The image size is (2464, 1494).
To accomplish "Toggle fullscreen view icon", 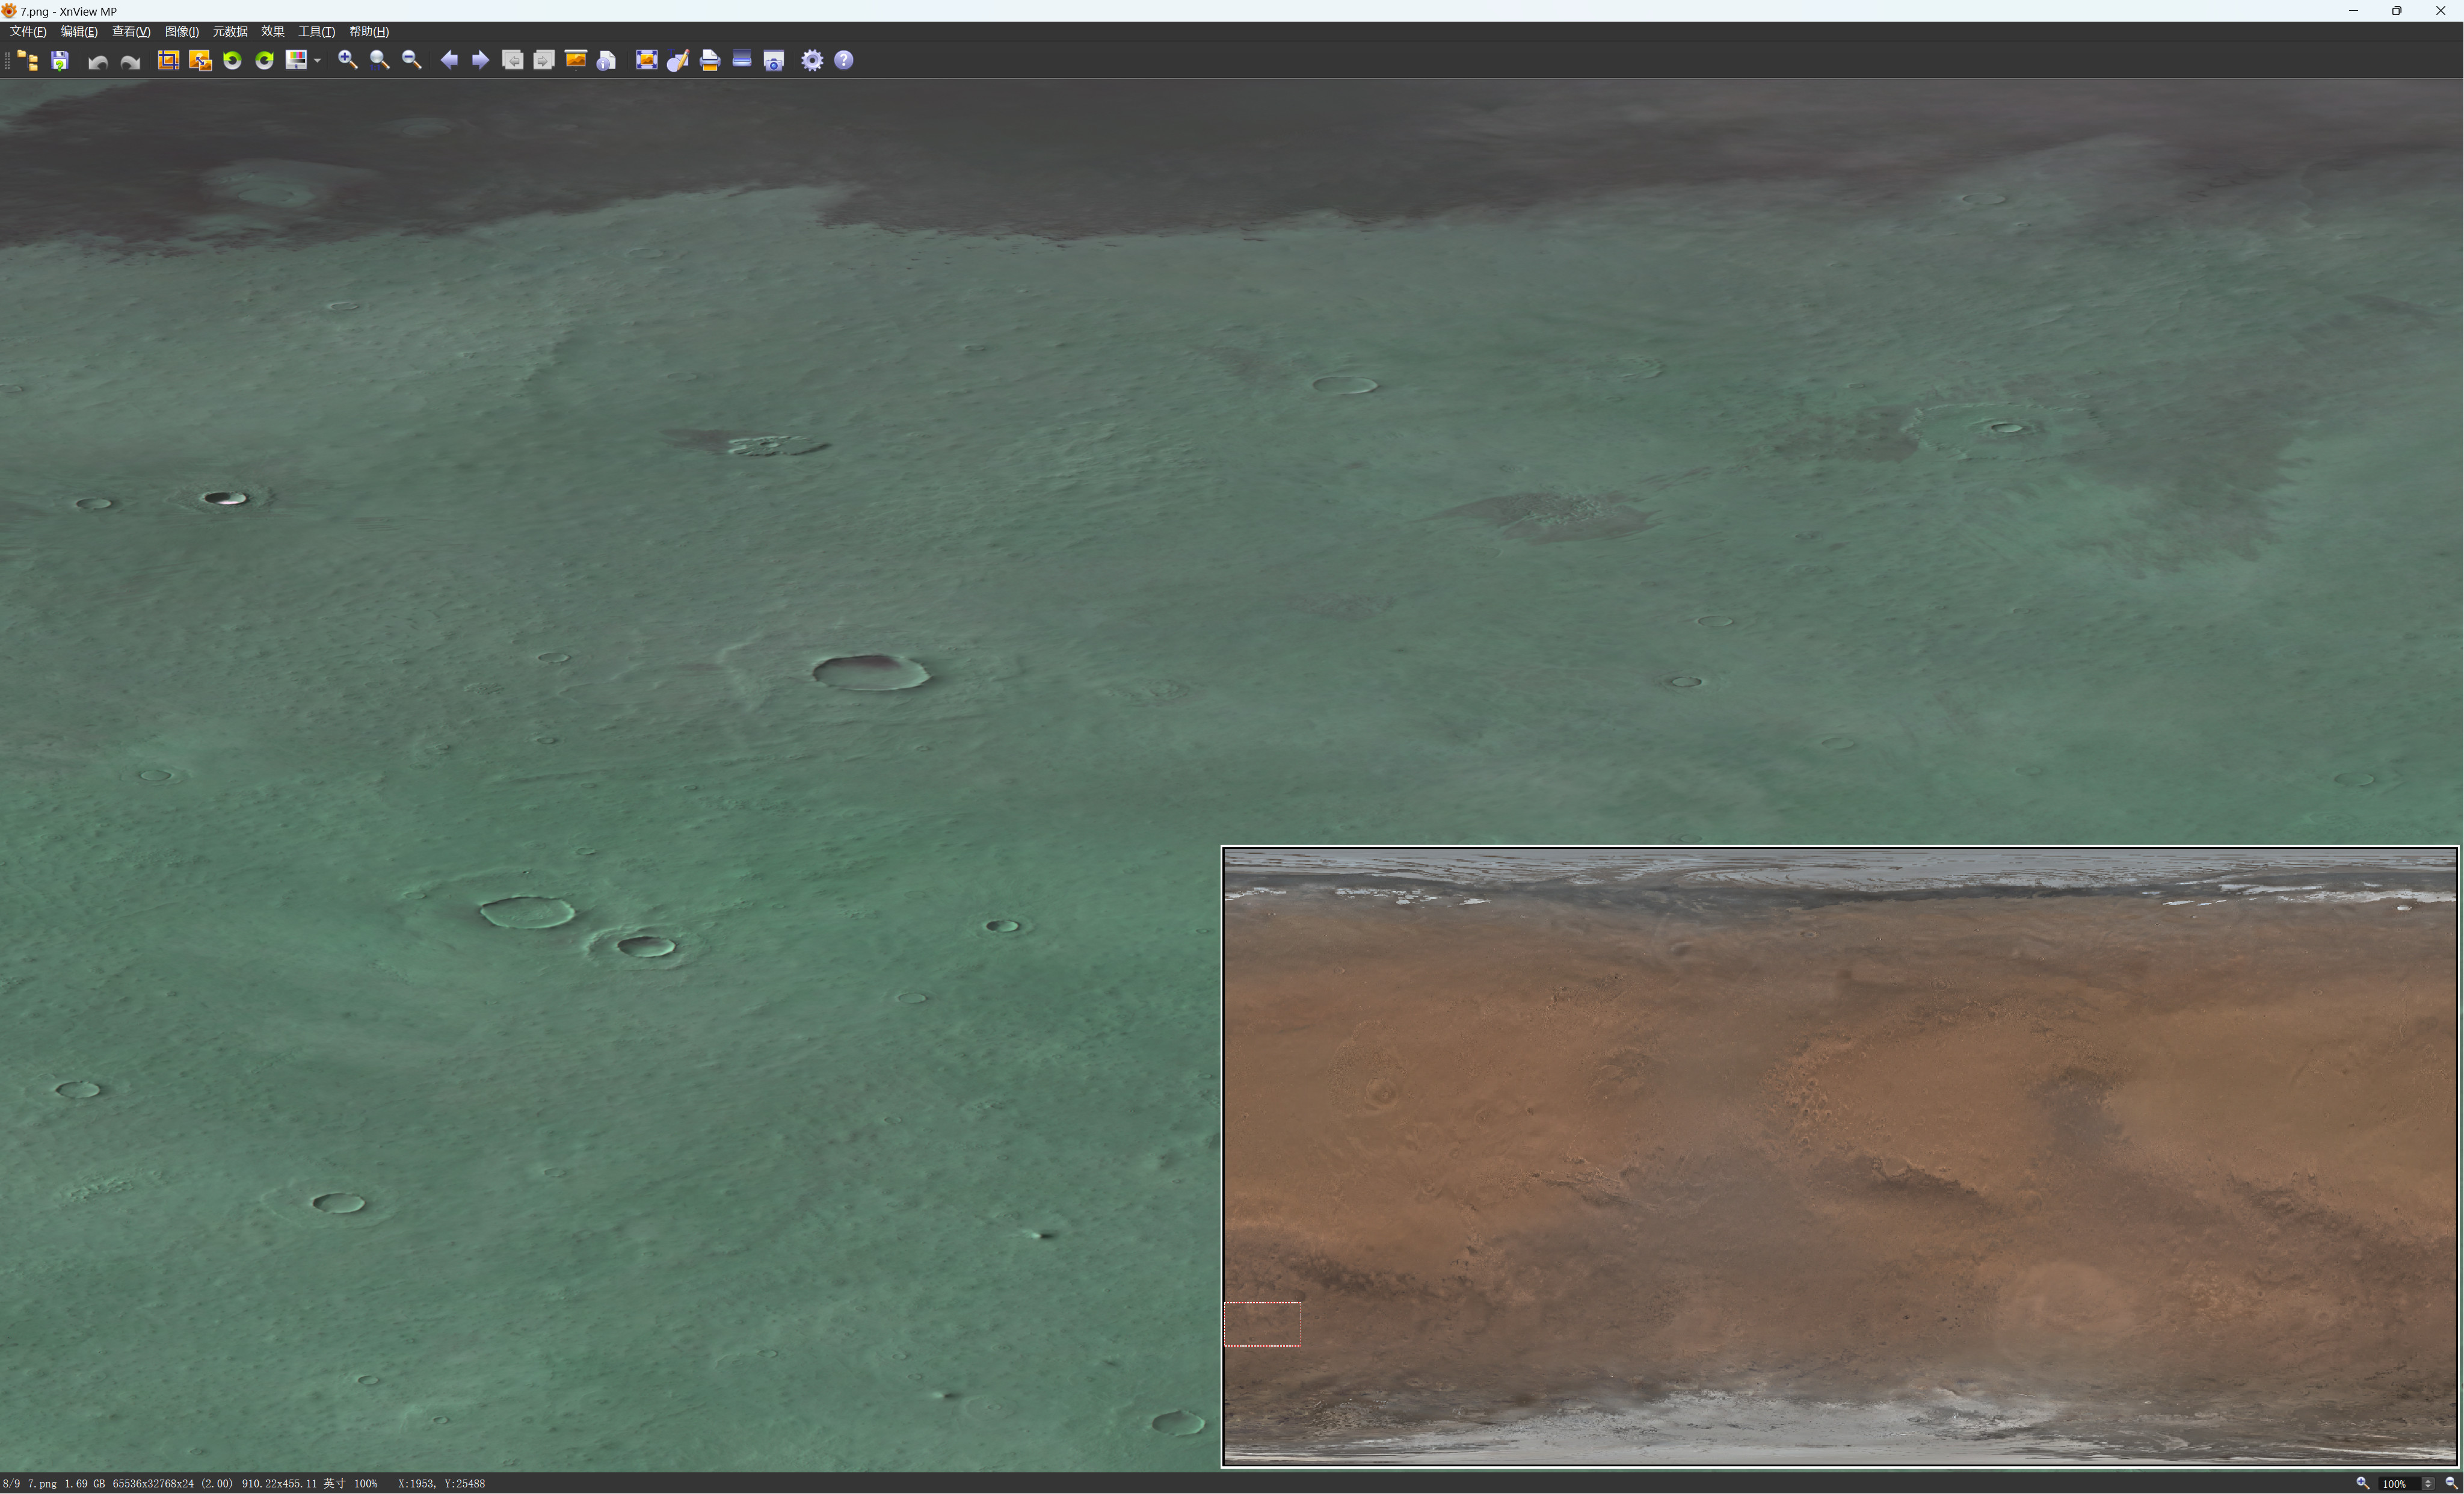I will coord(646,61).
